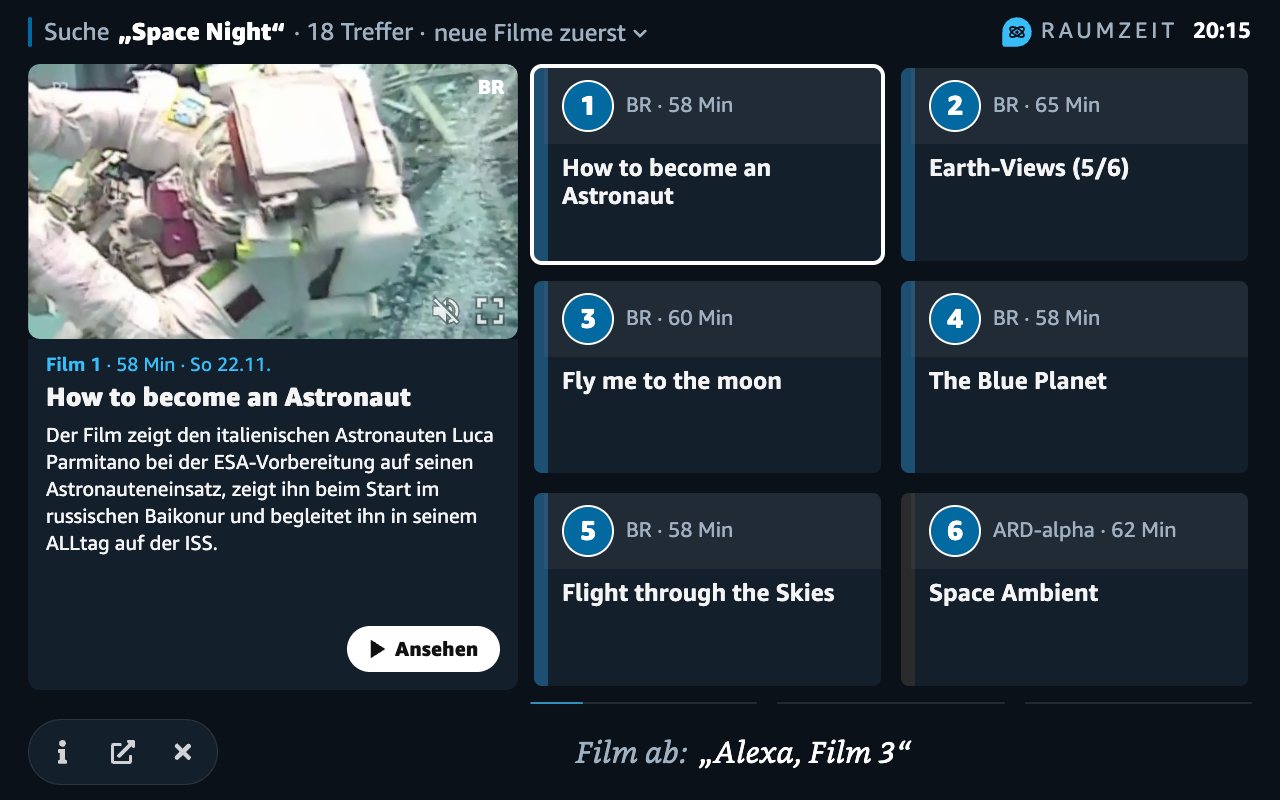The width and height of the screenshot is (1280, 800).
Task: Click the clock showing 20:15
Action: pos(1221,31)
